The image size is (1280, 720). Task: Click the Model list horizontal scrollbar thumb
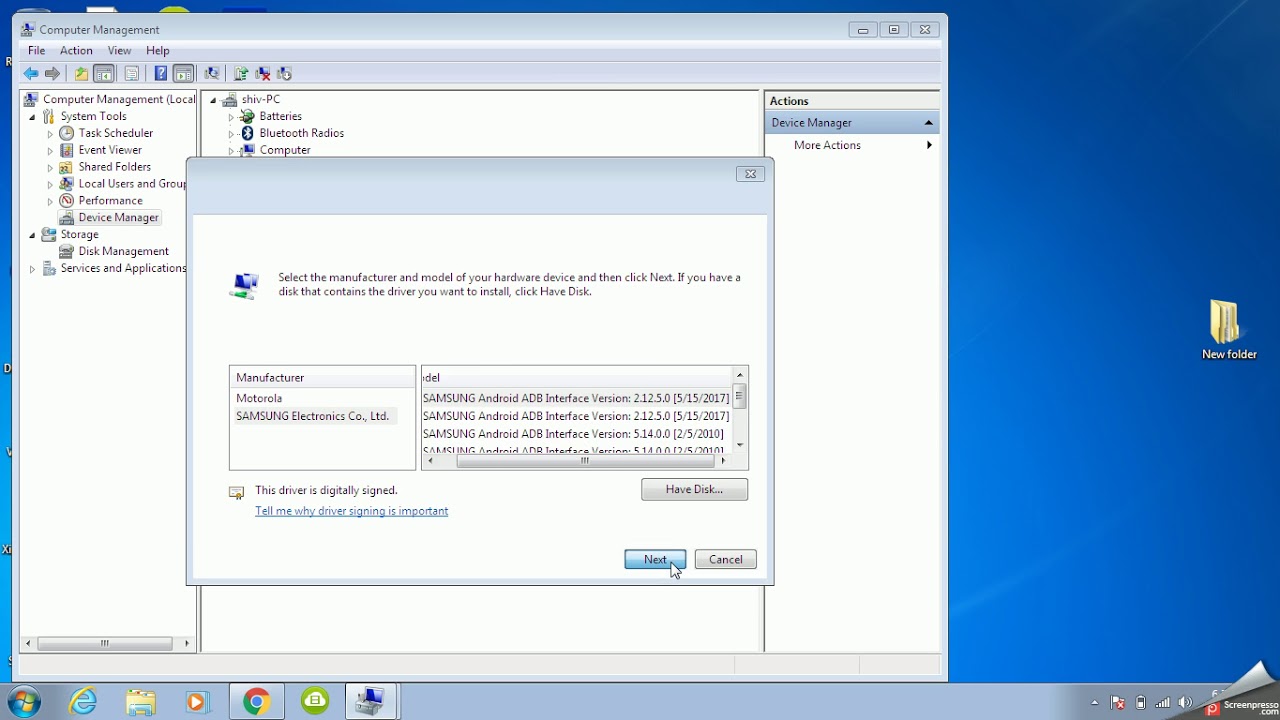584,461
